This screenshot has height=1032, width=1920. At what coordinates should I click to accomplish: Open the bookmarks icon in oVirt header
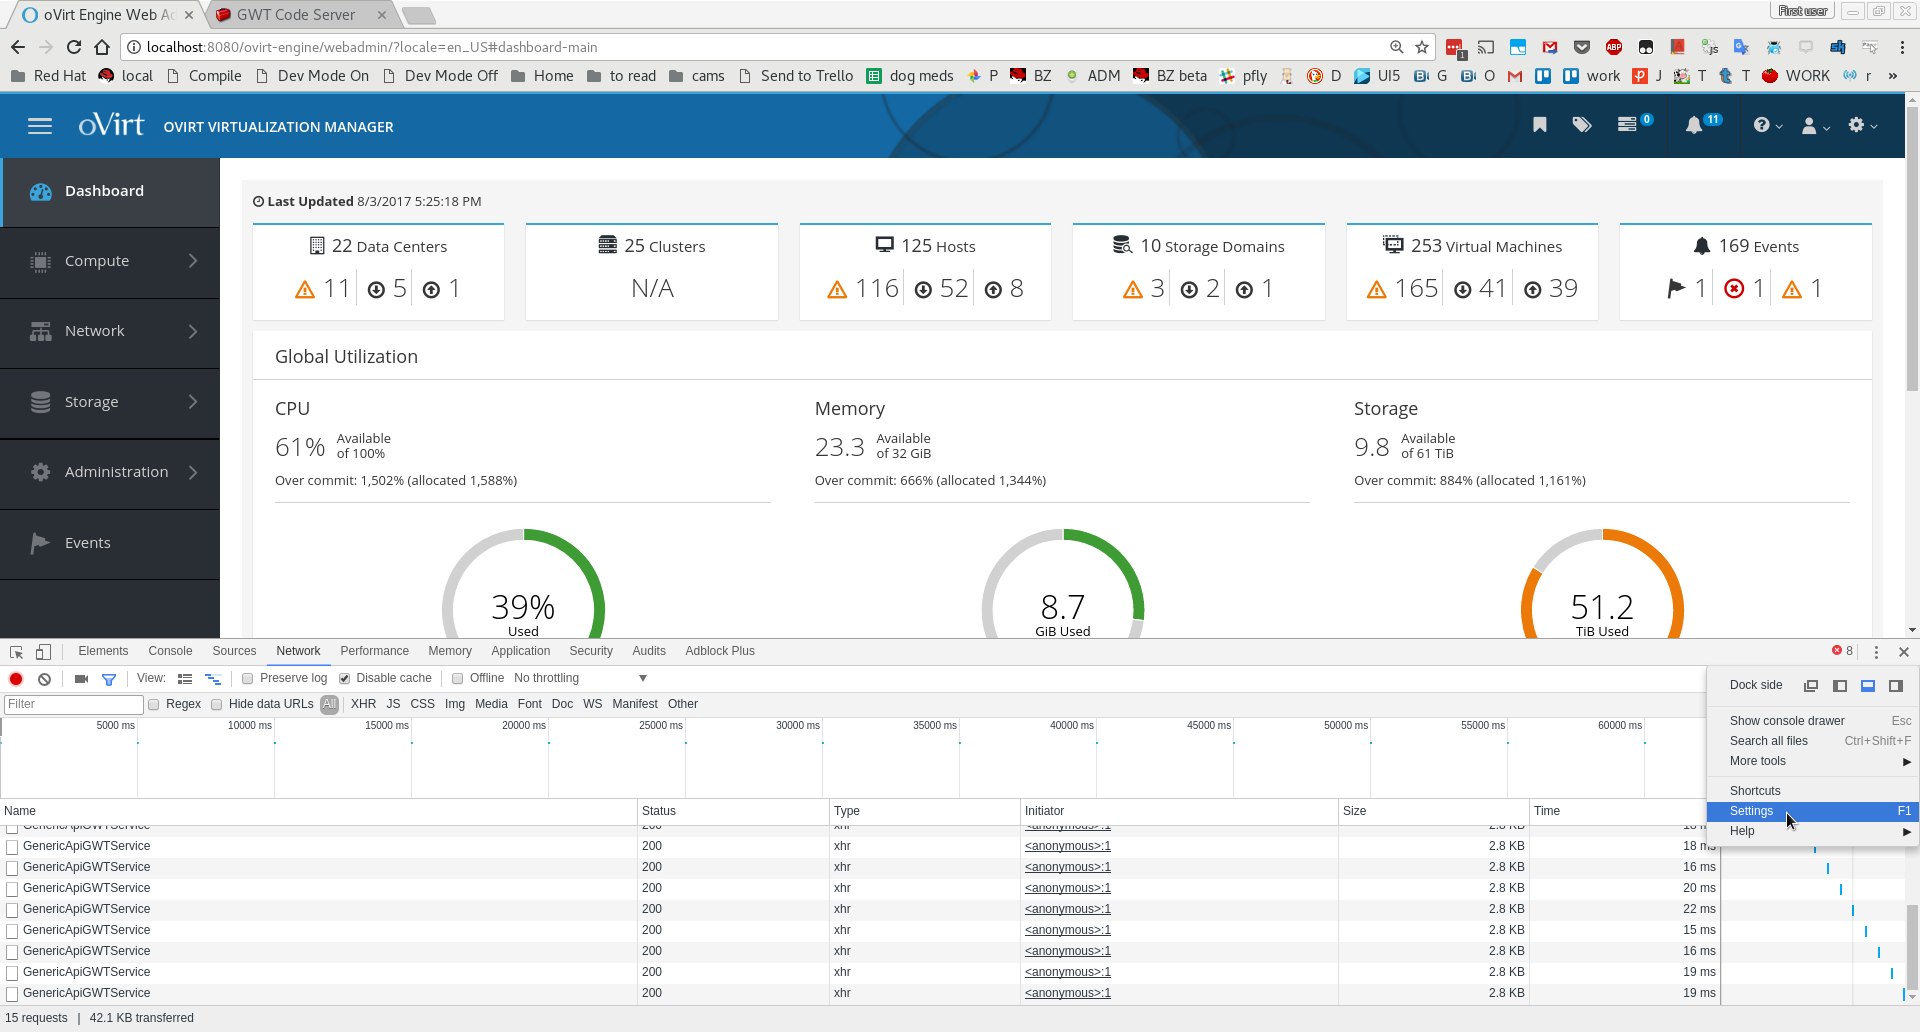pyautogui.click(x=1539, y=125)
